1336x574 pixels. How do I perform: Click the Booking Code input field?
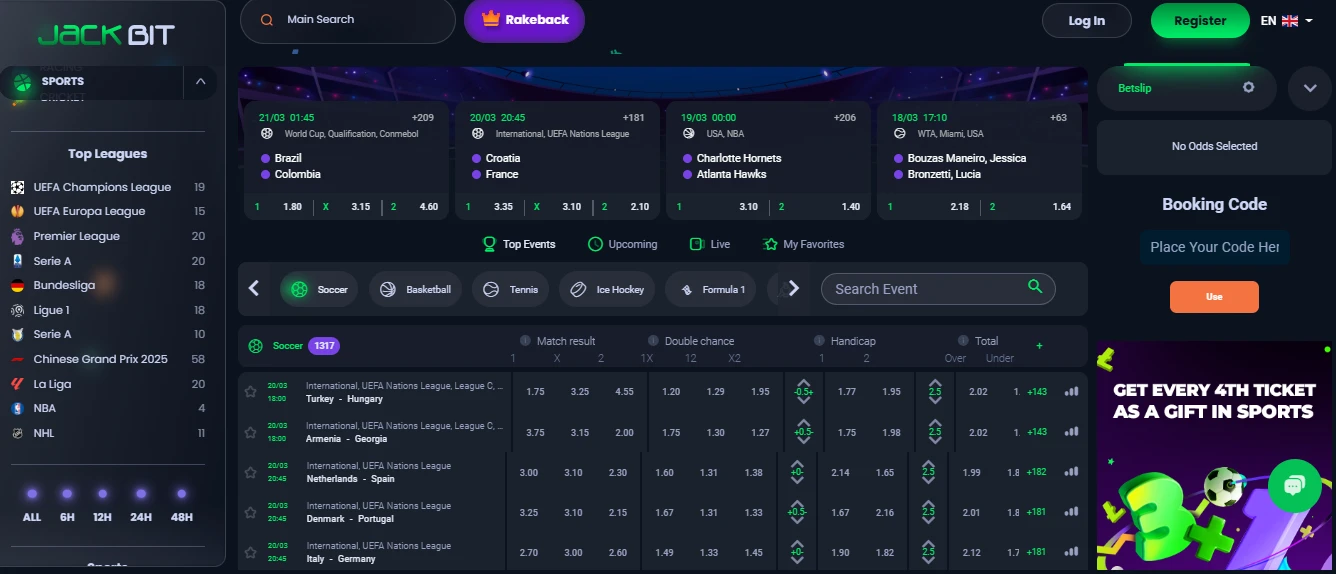coord(1214,247)
